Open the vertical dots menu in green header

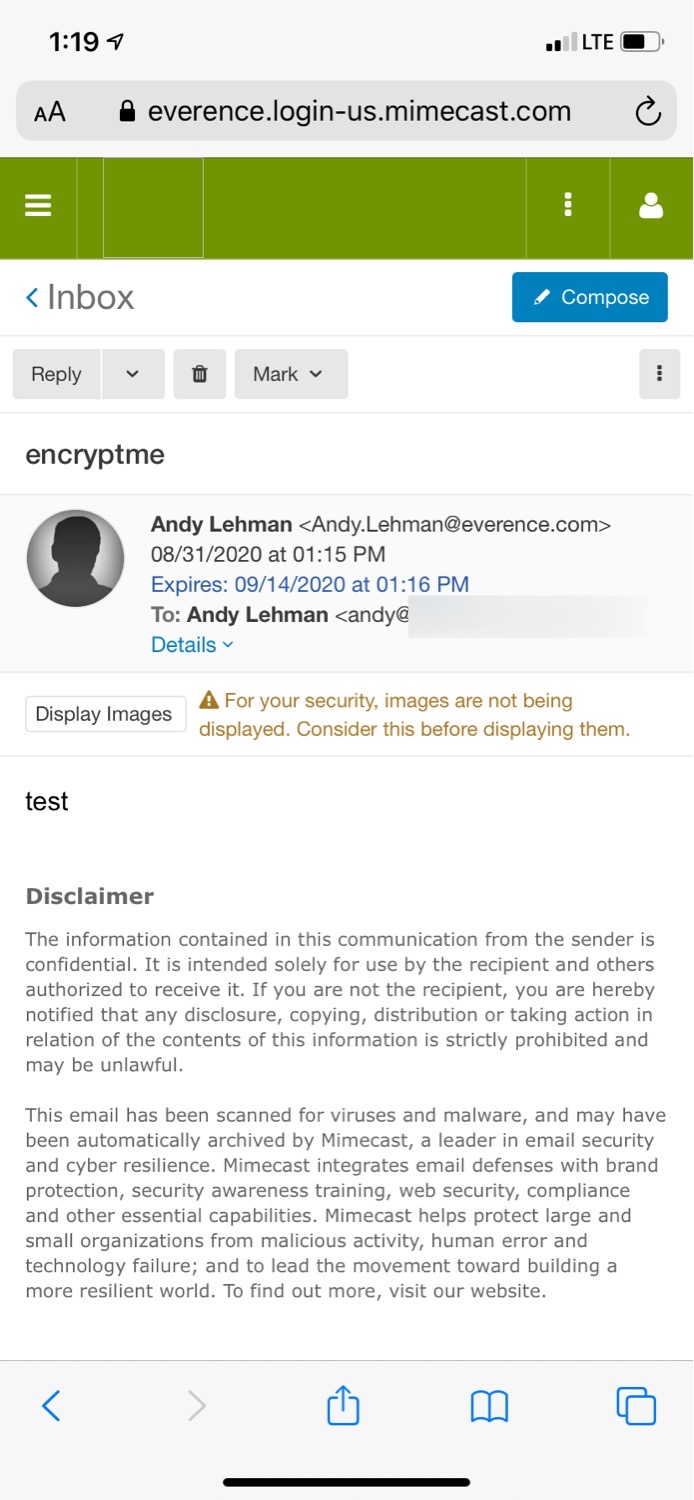[568, 206]
